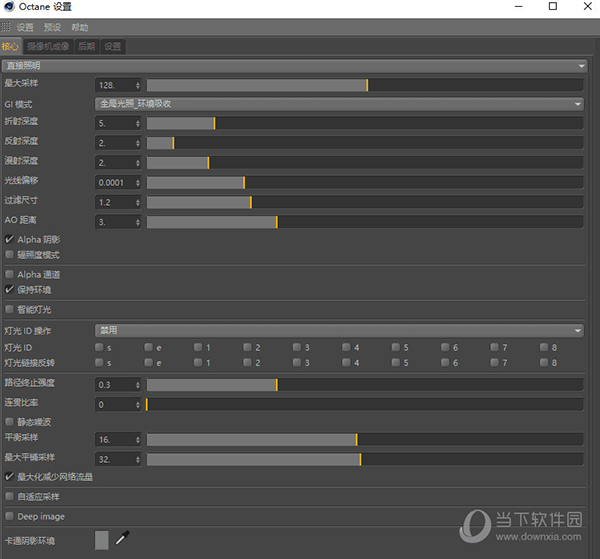This screenshot has width=600, height=559.
Task: Open the 灯光 ID 操作 dropdown
Action: point(339,330)
